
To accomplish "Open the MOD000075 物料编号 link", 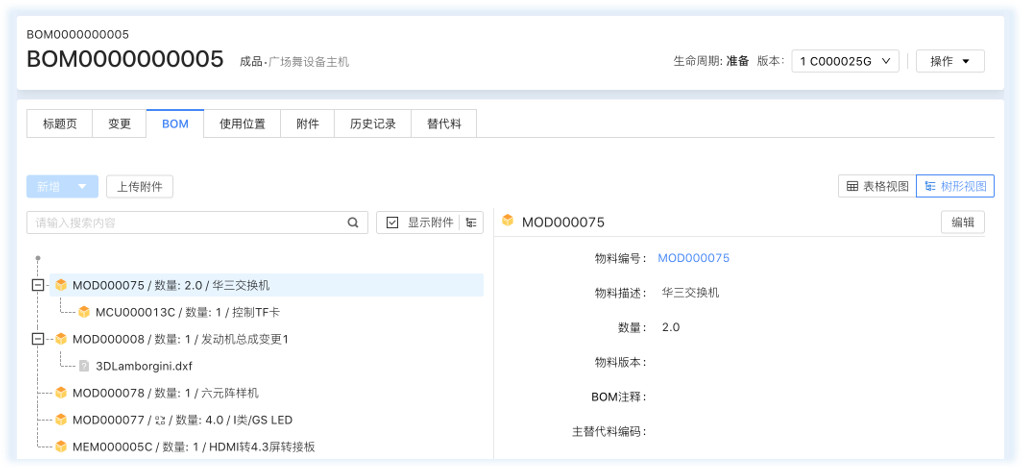I will 694,258.
